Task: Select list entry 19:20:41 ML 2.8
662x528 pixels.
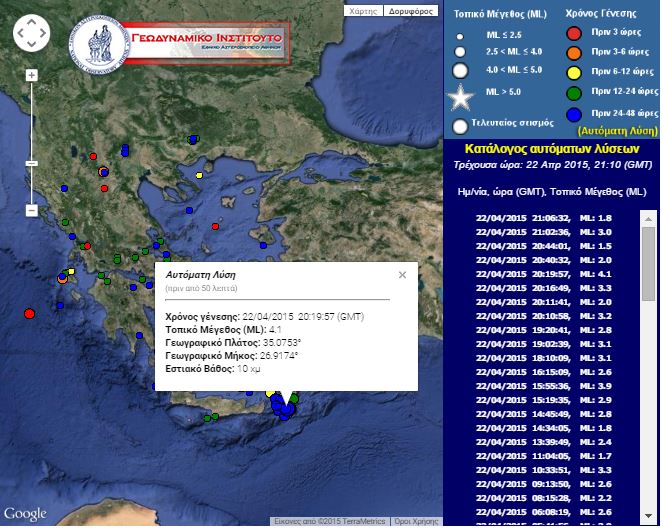Action: point(543,330)
